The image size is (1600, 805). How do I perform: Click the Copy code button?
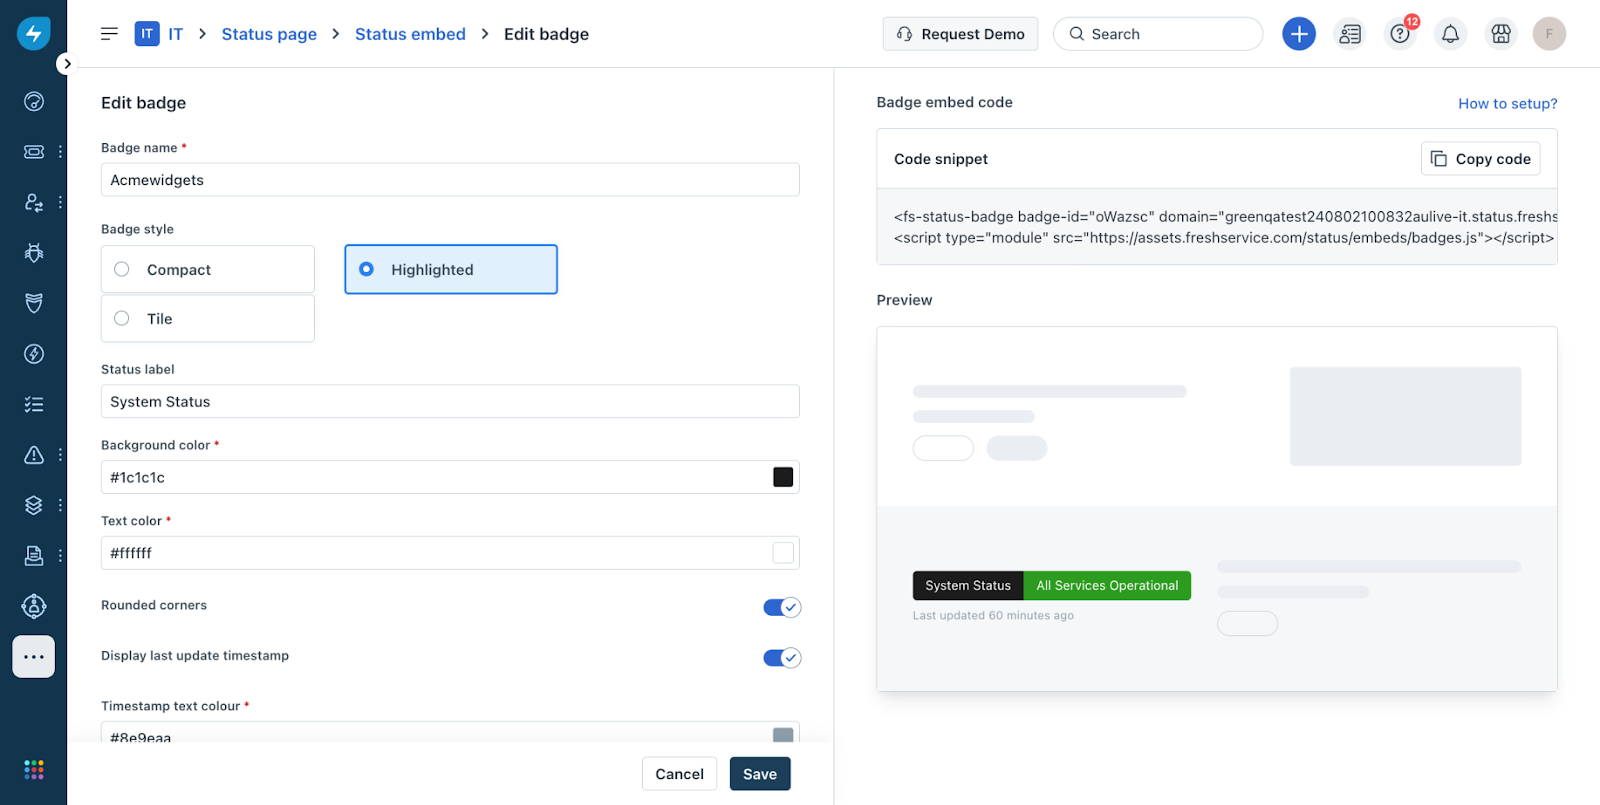1481,159
